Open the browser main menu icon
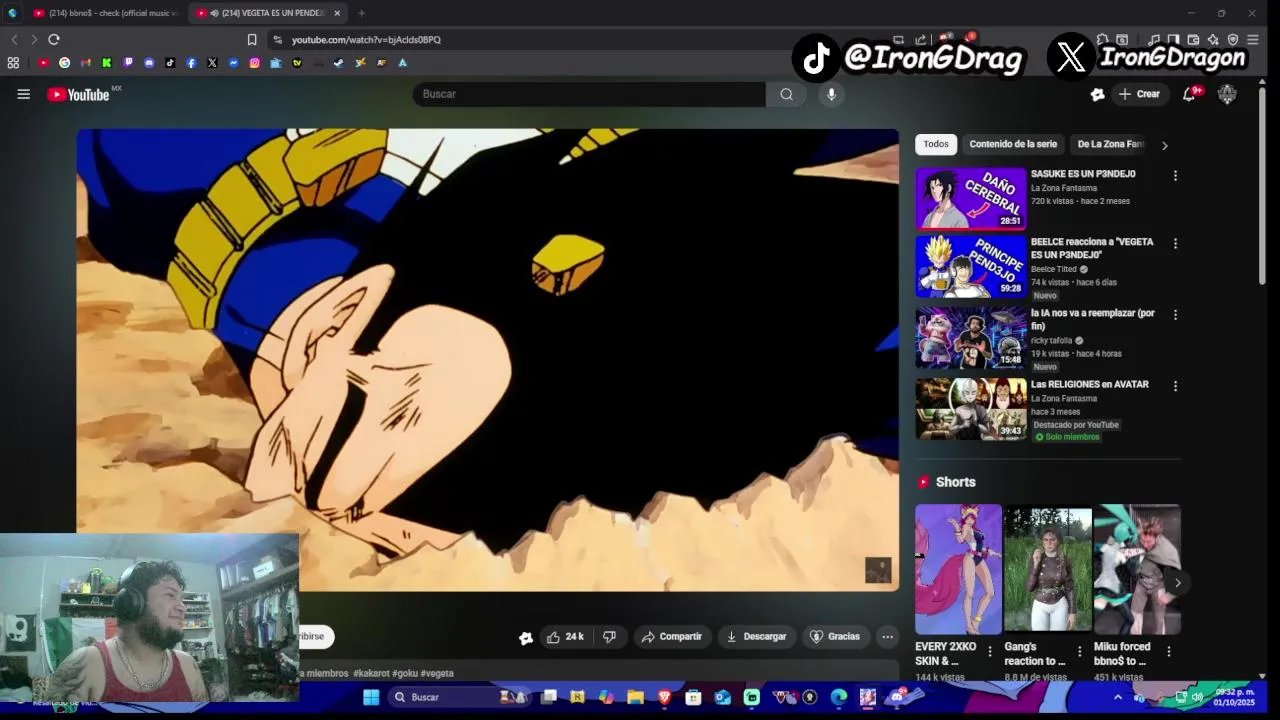The width and height of the screenshot is (1280, 720). point(1253,40)
